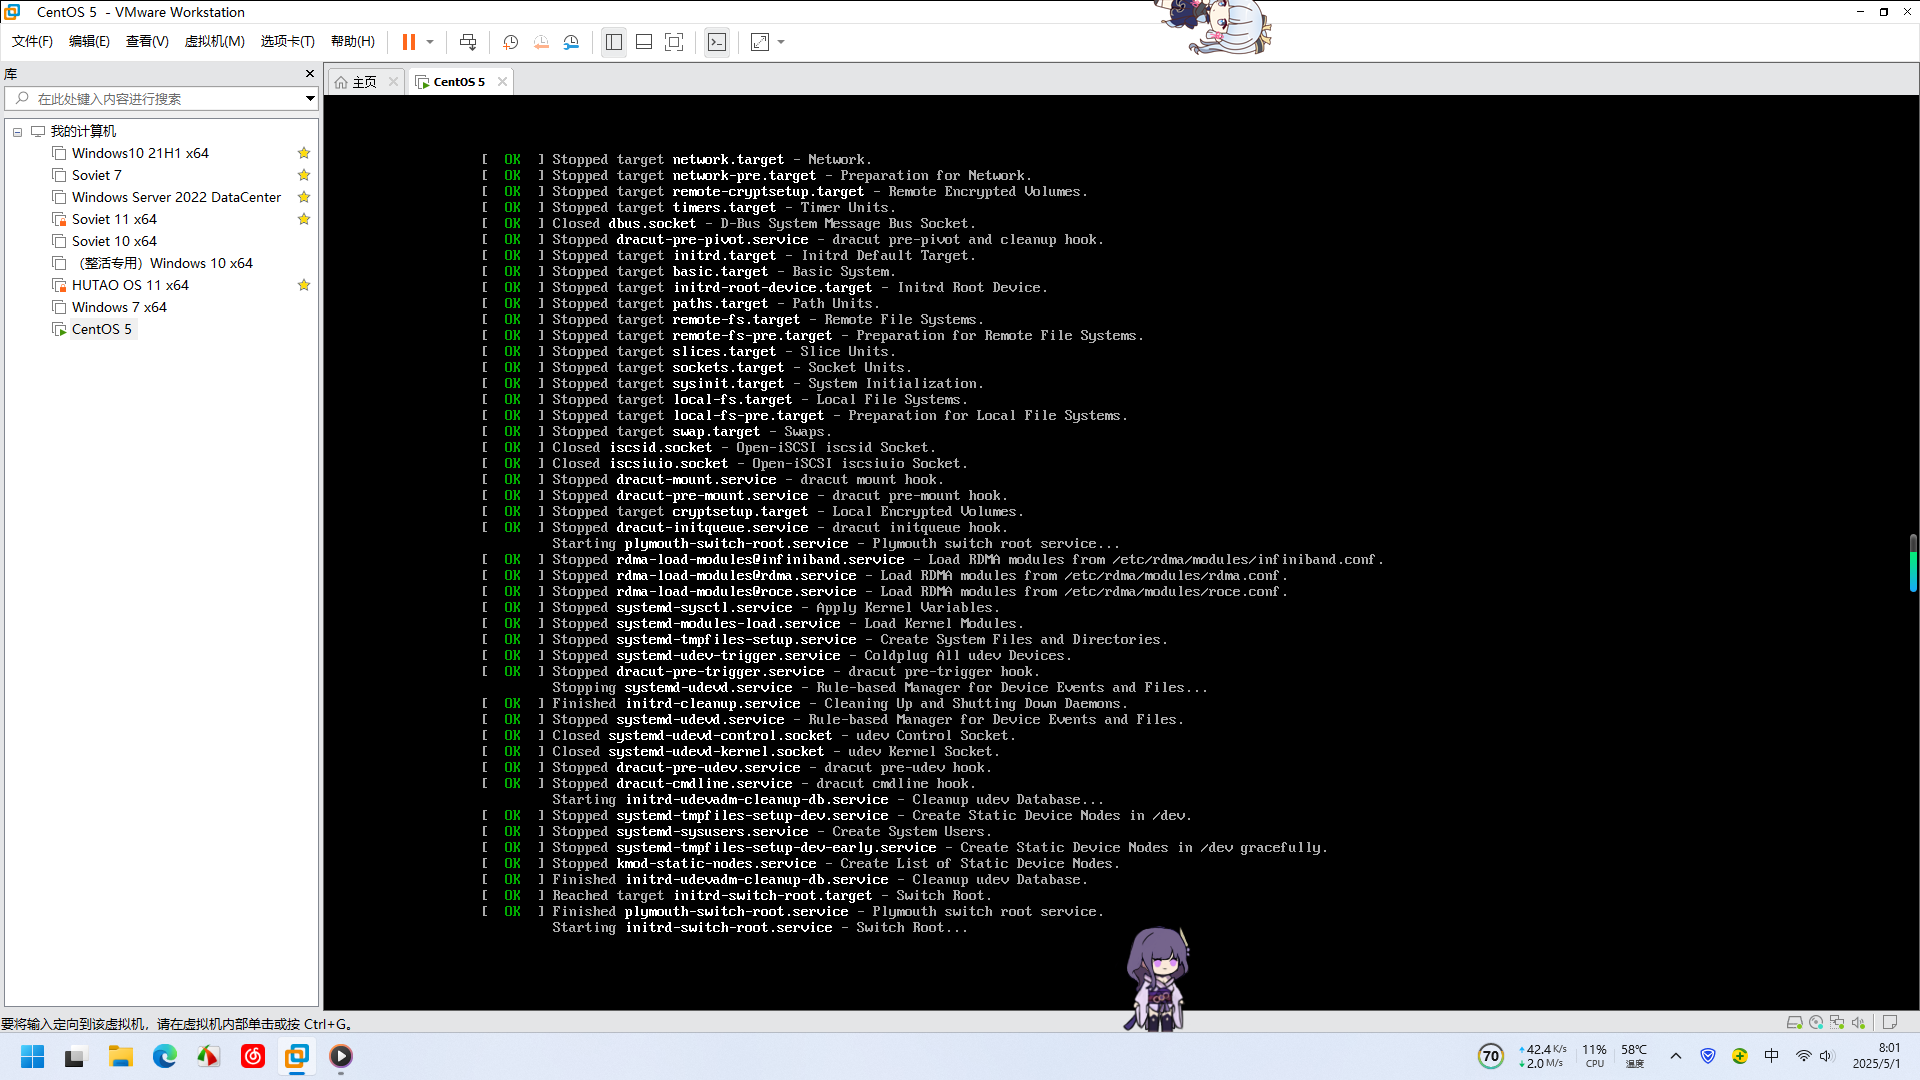Select Soviet 7 virtual machine

(x=96, y=175)
